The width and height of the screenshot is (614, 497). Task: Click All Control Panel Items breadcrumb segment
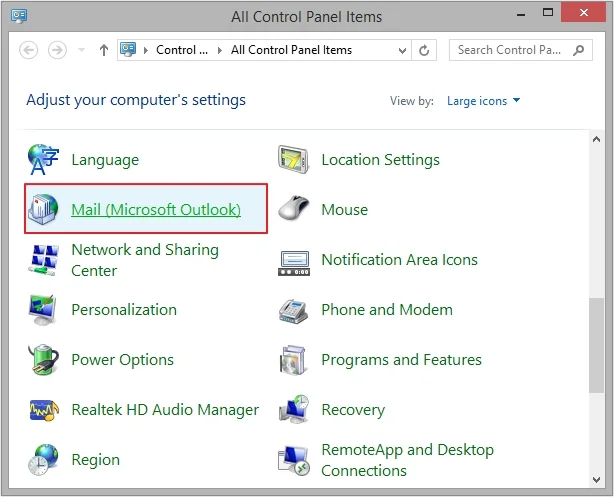coord(291,50)
